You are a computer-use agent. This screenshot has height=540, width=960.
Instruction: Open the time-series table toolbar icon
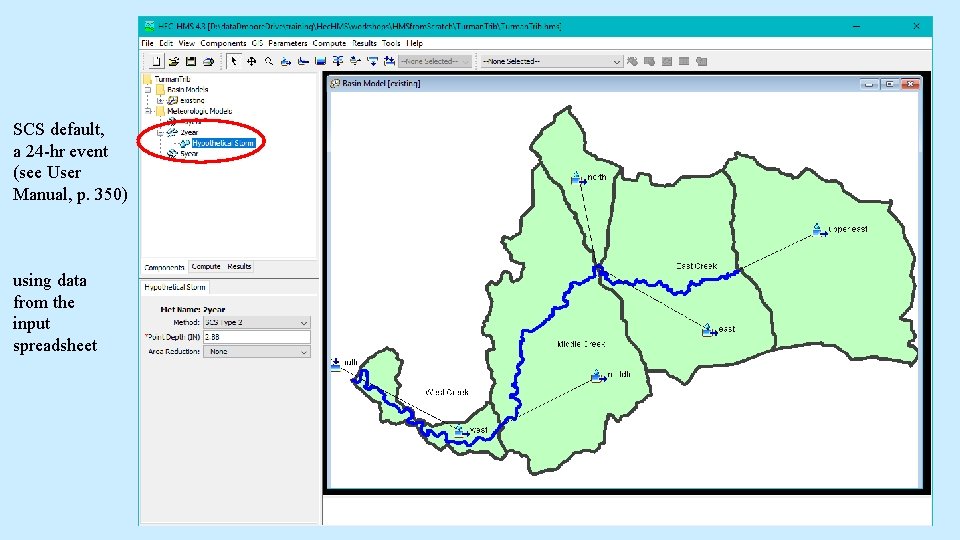tap(702, 61)
